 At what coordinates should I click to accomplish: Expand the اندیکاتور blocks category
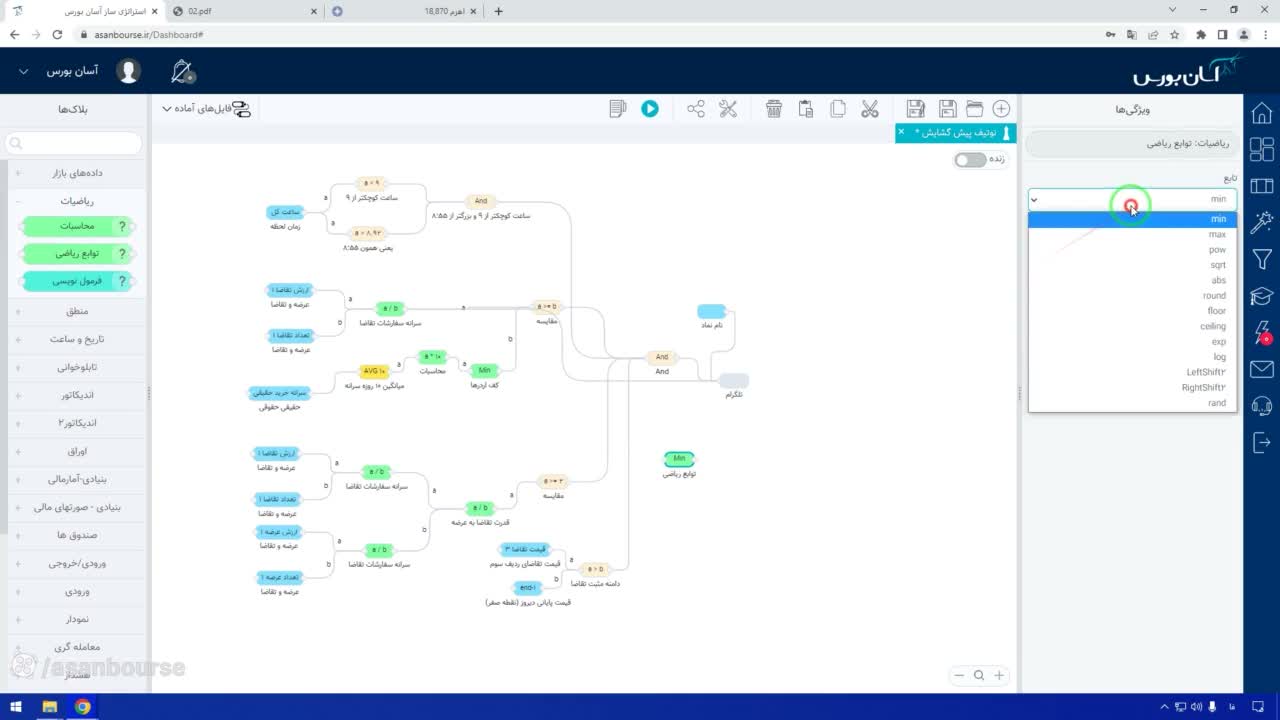77,395
